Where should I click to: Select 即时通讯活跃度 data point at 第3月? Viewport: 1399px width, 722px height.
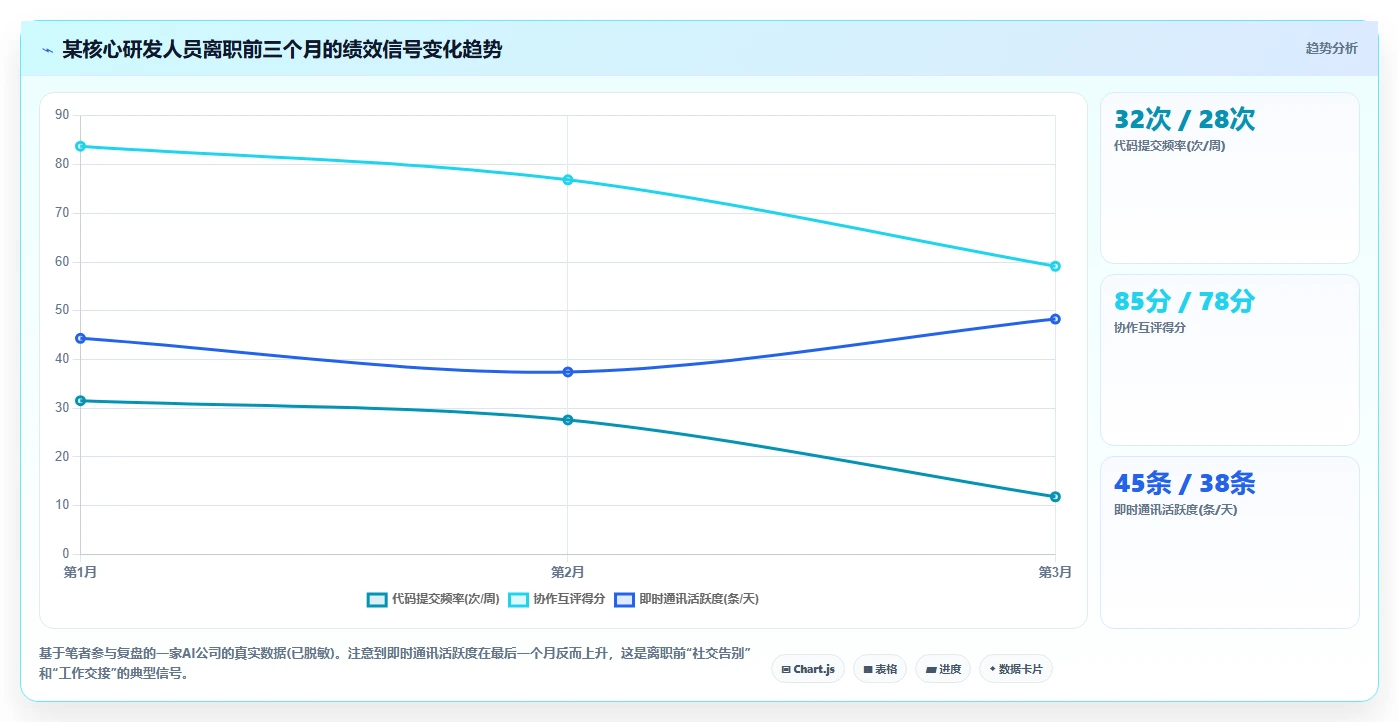click(x=1055, y=319)
